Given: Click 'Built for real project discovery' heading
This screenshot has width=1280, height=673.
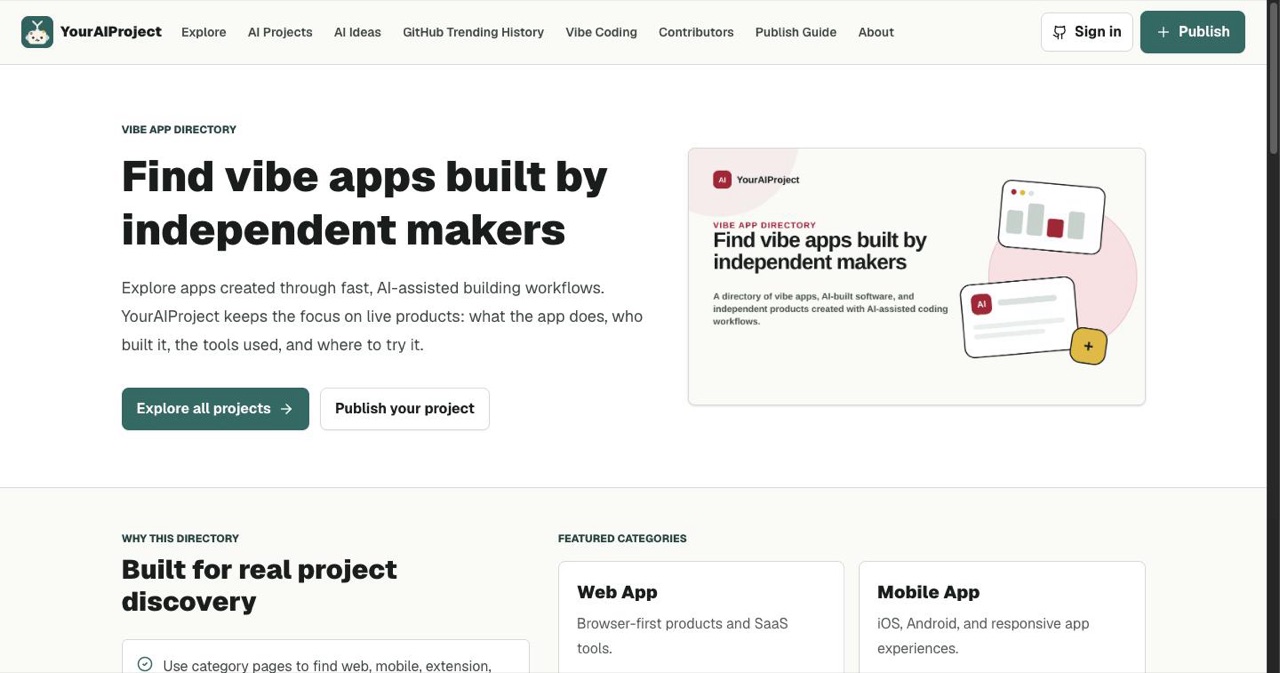Looking at the screenshot, I should click(x=259, y=586).
